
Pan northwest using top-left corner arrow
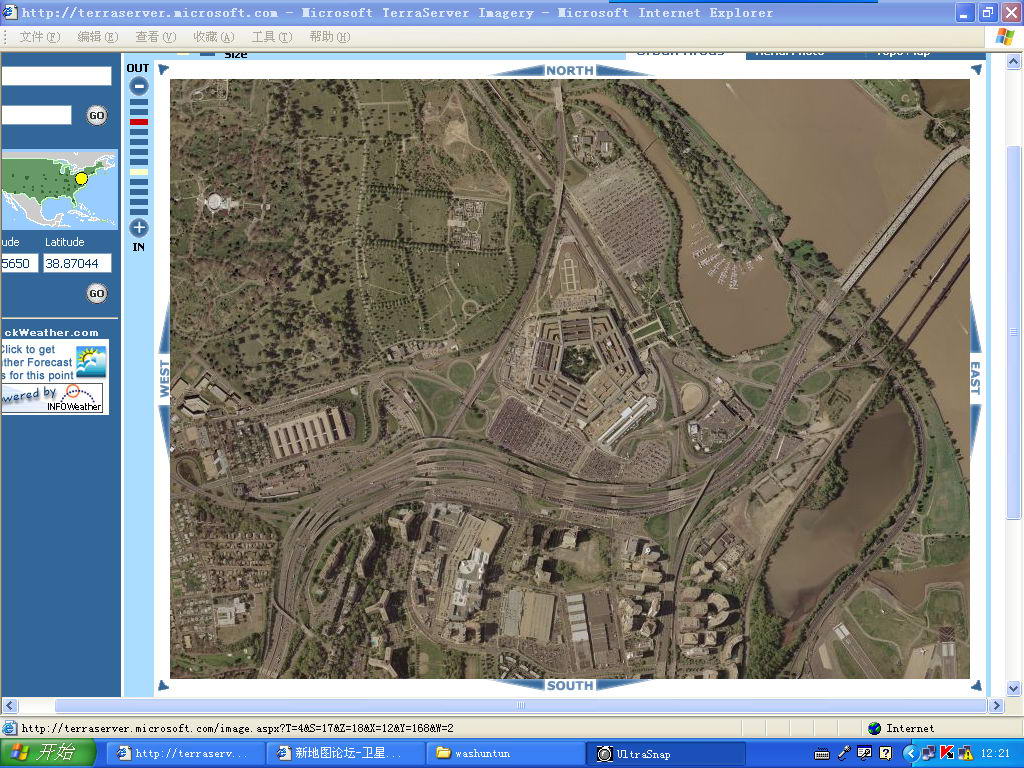(x=163, y=69)
